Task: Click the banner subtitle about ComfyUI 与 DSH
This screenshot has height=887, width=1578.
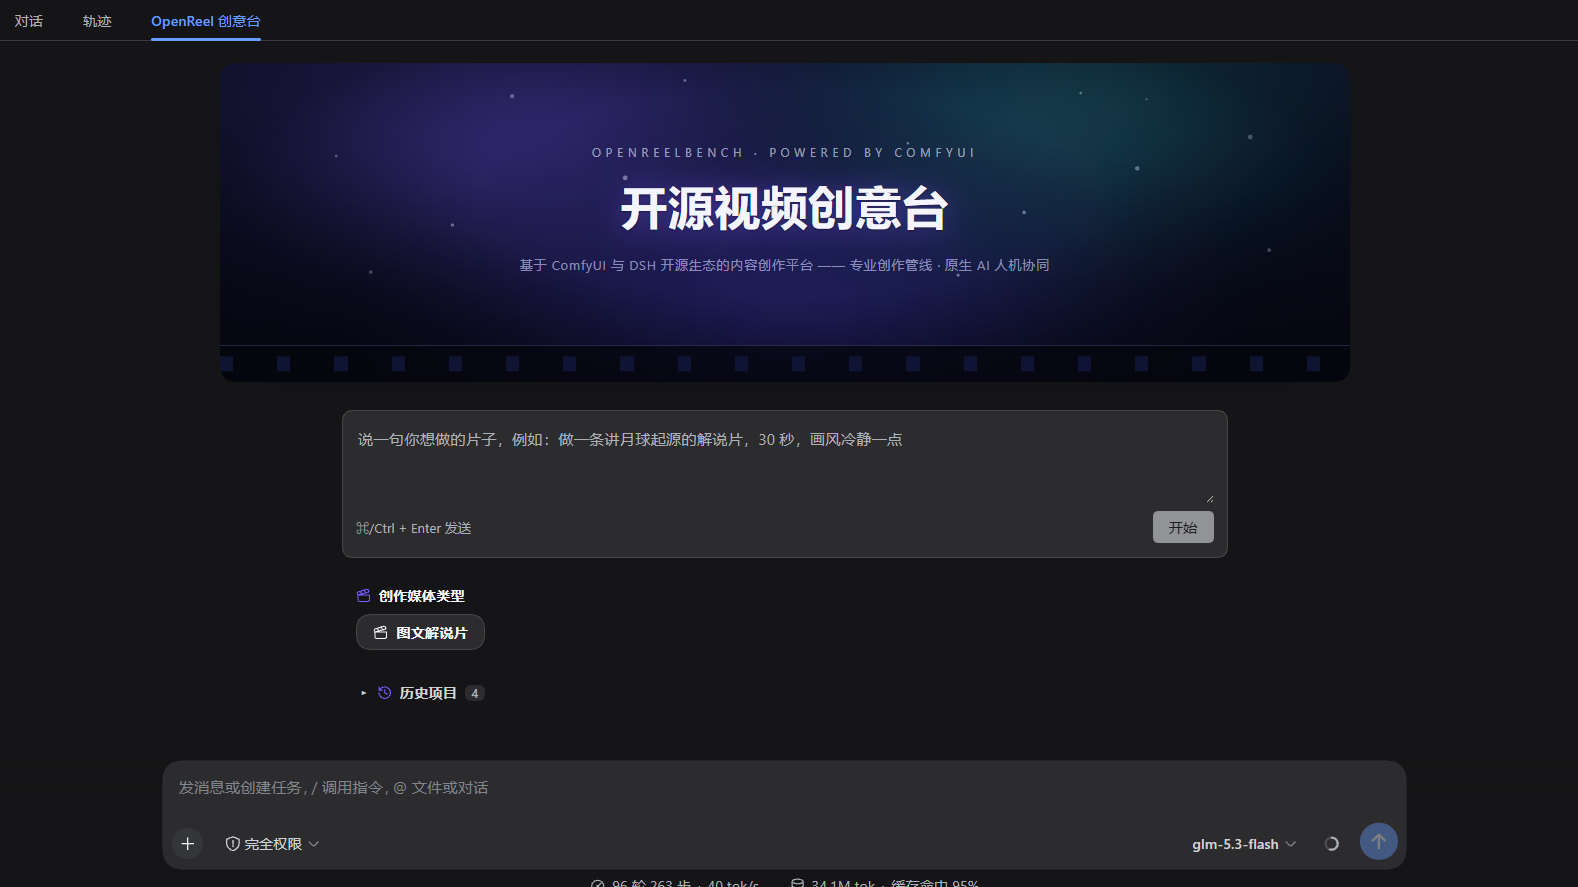Action: click(785, 265)
